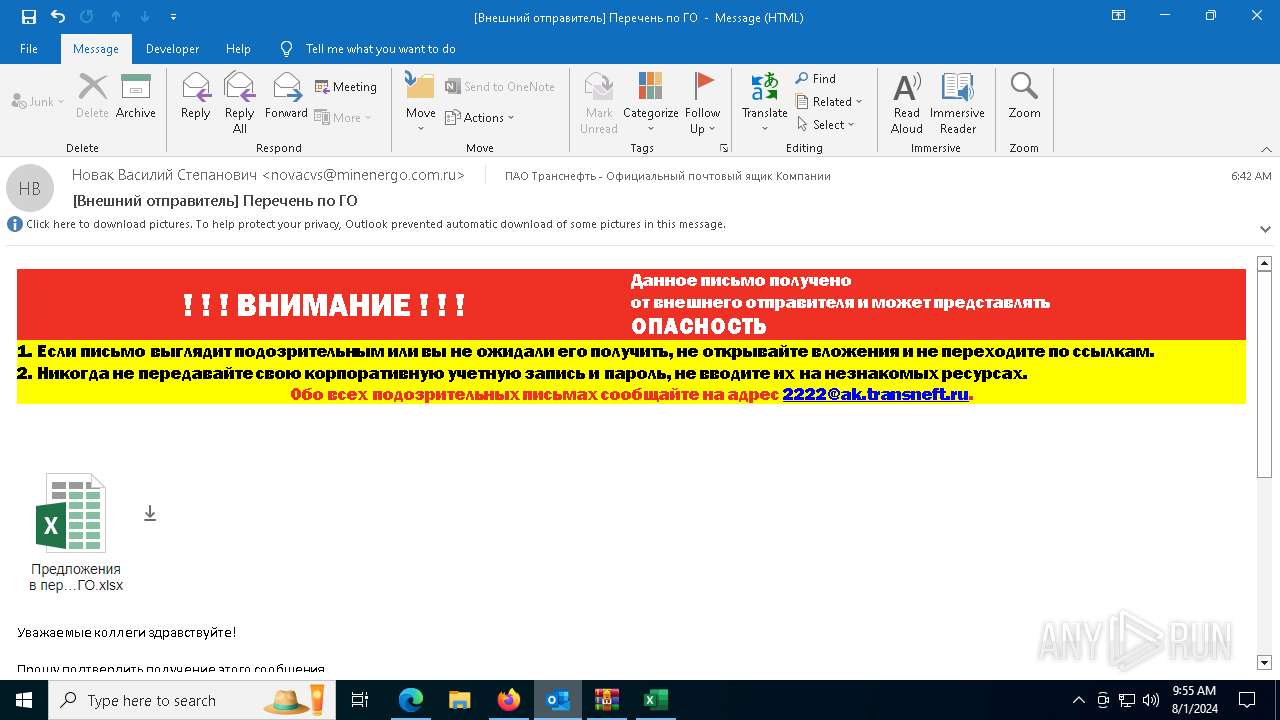Viewport: 1280px width, 720px height.
Task: Open the Follow Up flag menu
Action: [703, 103]
